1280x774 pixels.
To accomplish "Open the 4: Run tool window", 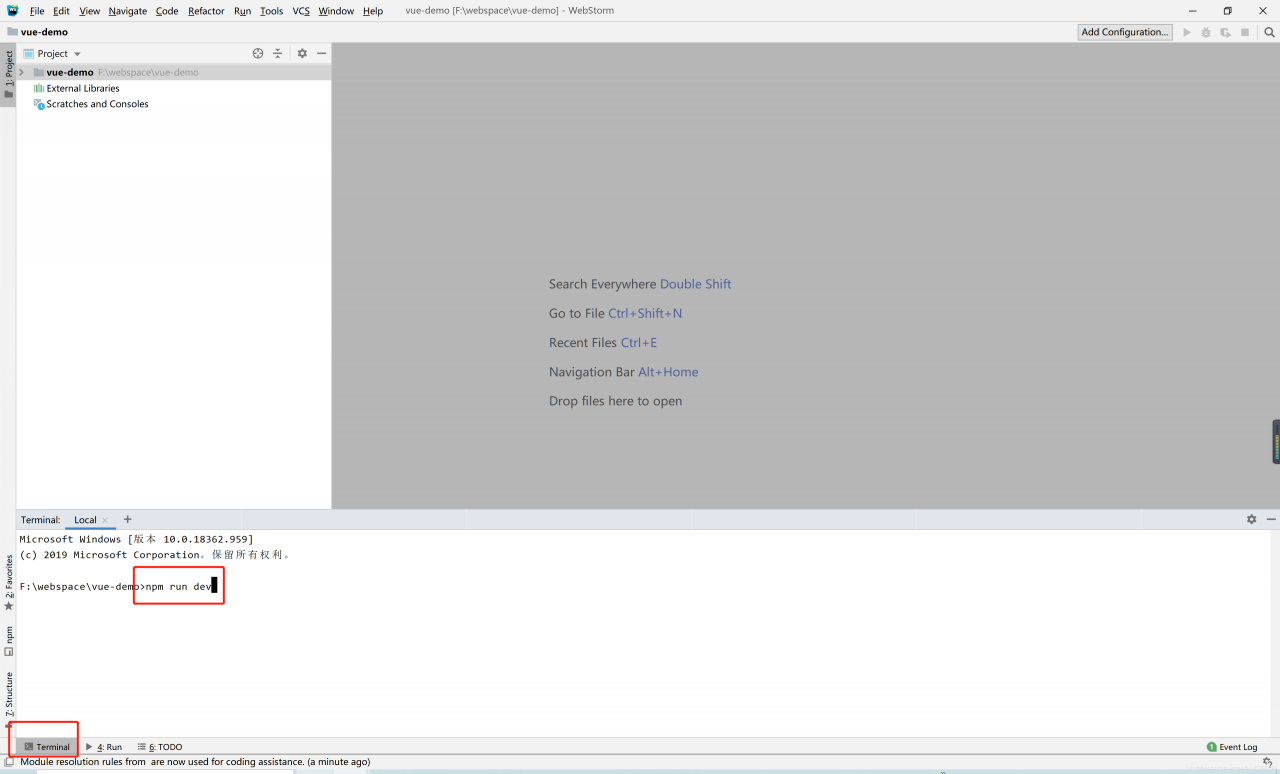I will point(104,747).
